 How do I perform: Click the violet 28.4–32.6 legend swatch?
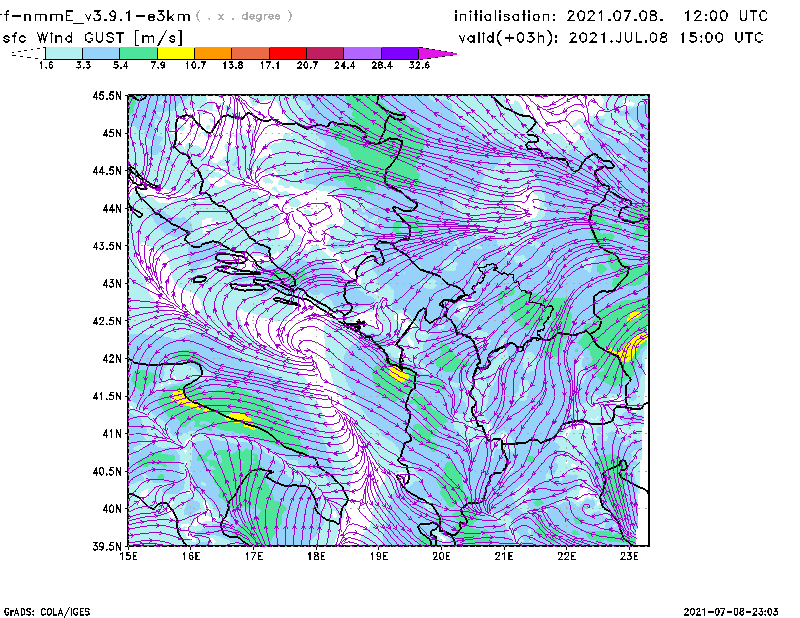tap(399, 53)
